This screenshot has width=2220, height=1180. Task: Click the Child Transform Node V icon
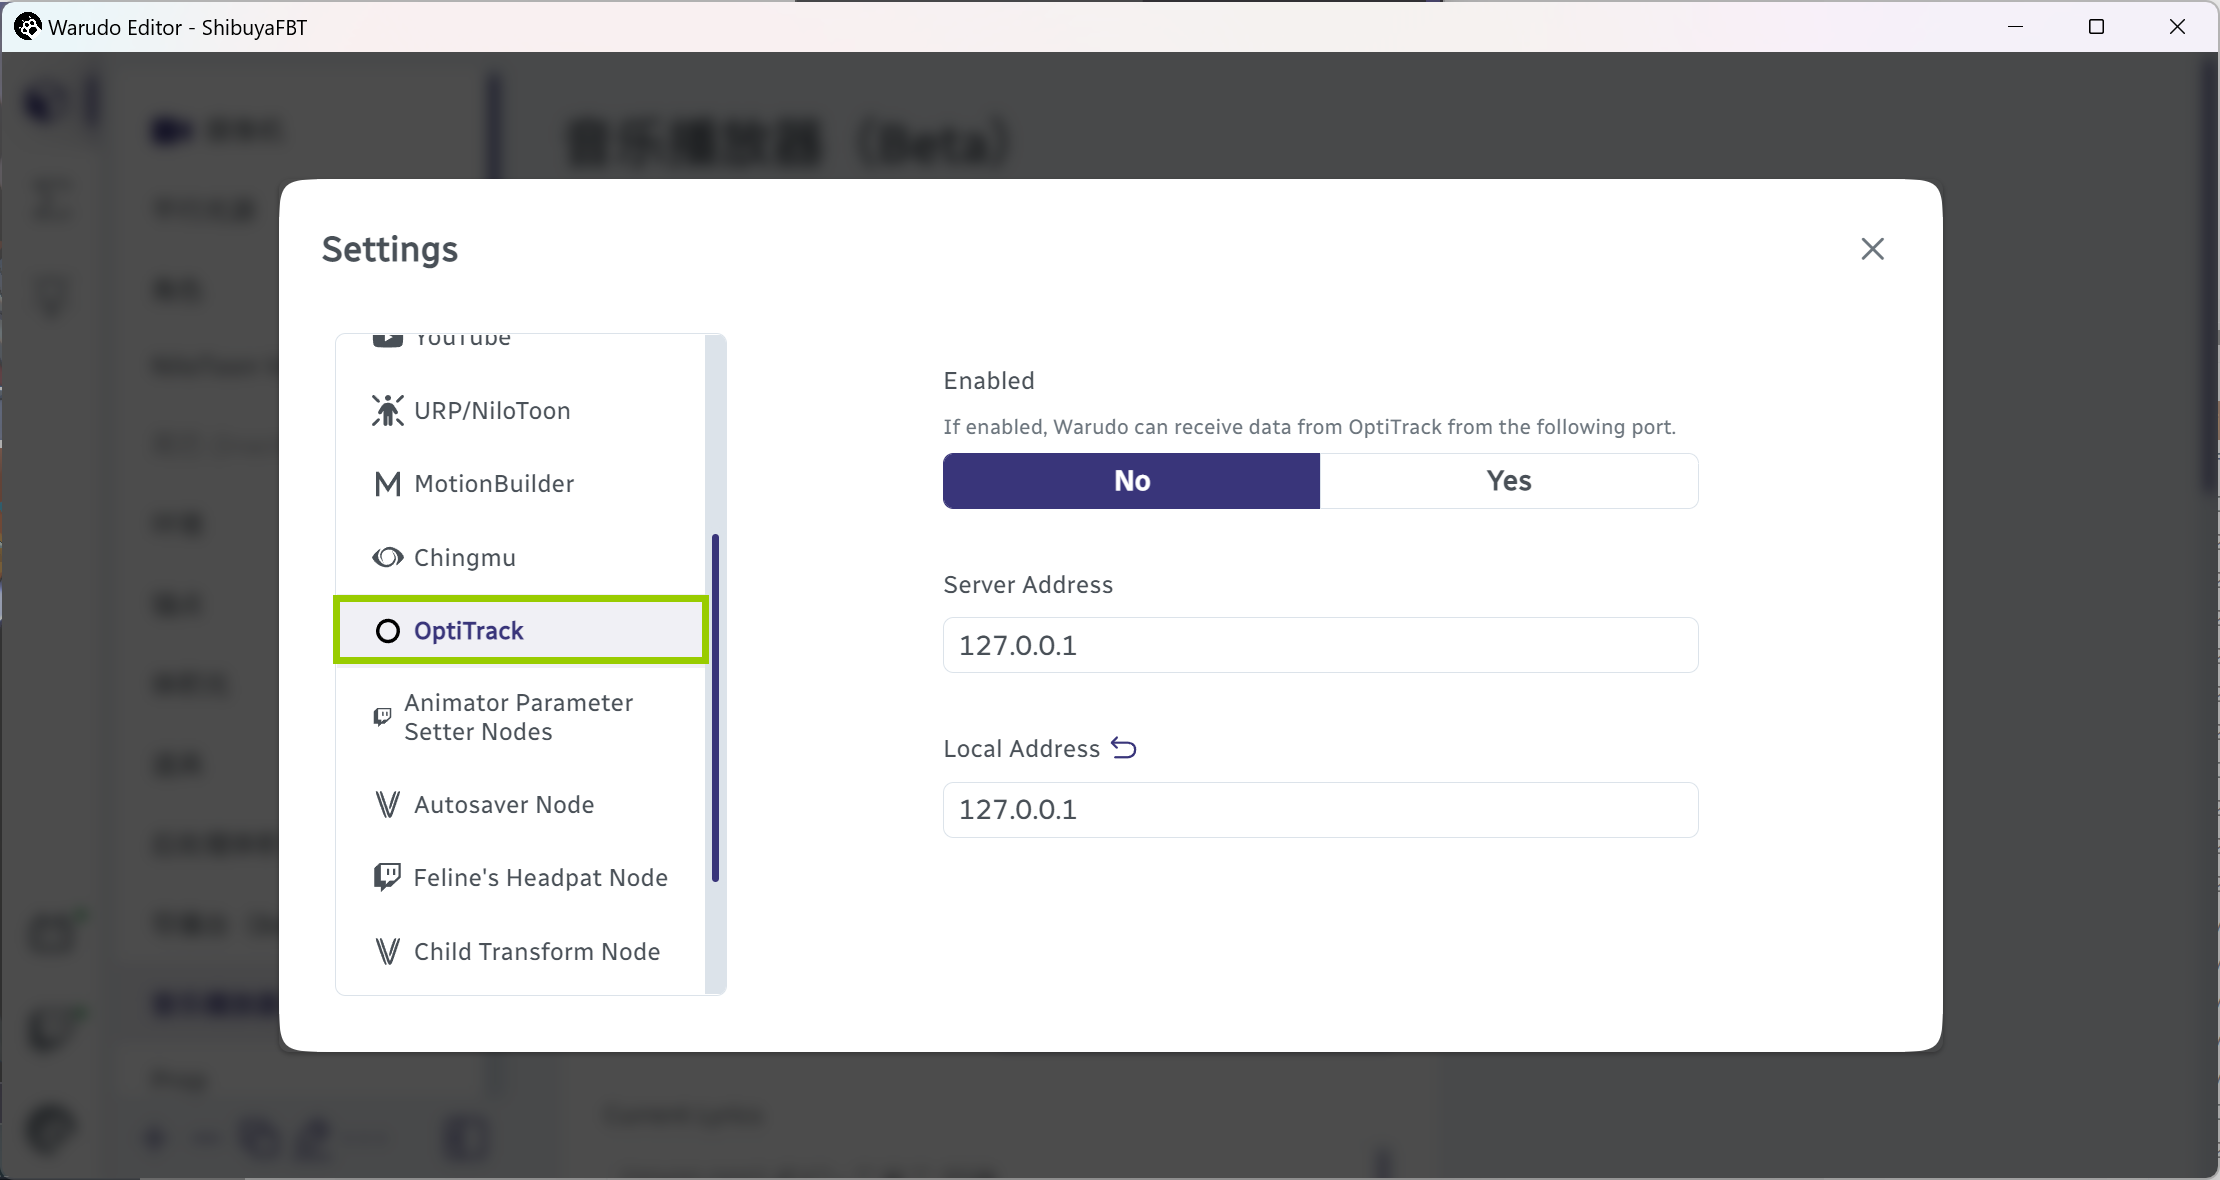(388, 951)
